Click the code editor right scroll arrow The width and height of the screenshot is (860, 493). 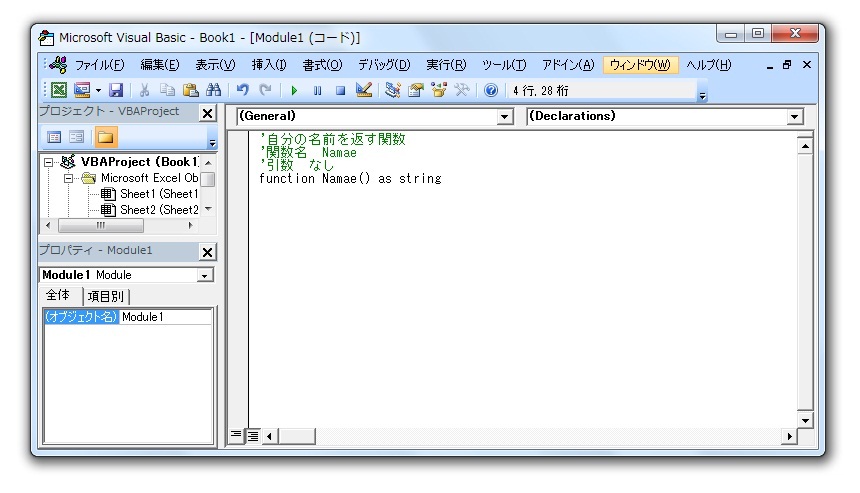click(789, 437)
